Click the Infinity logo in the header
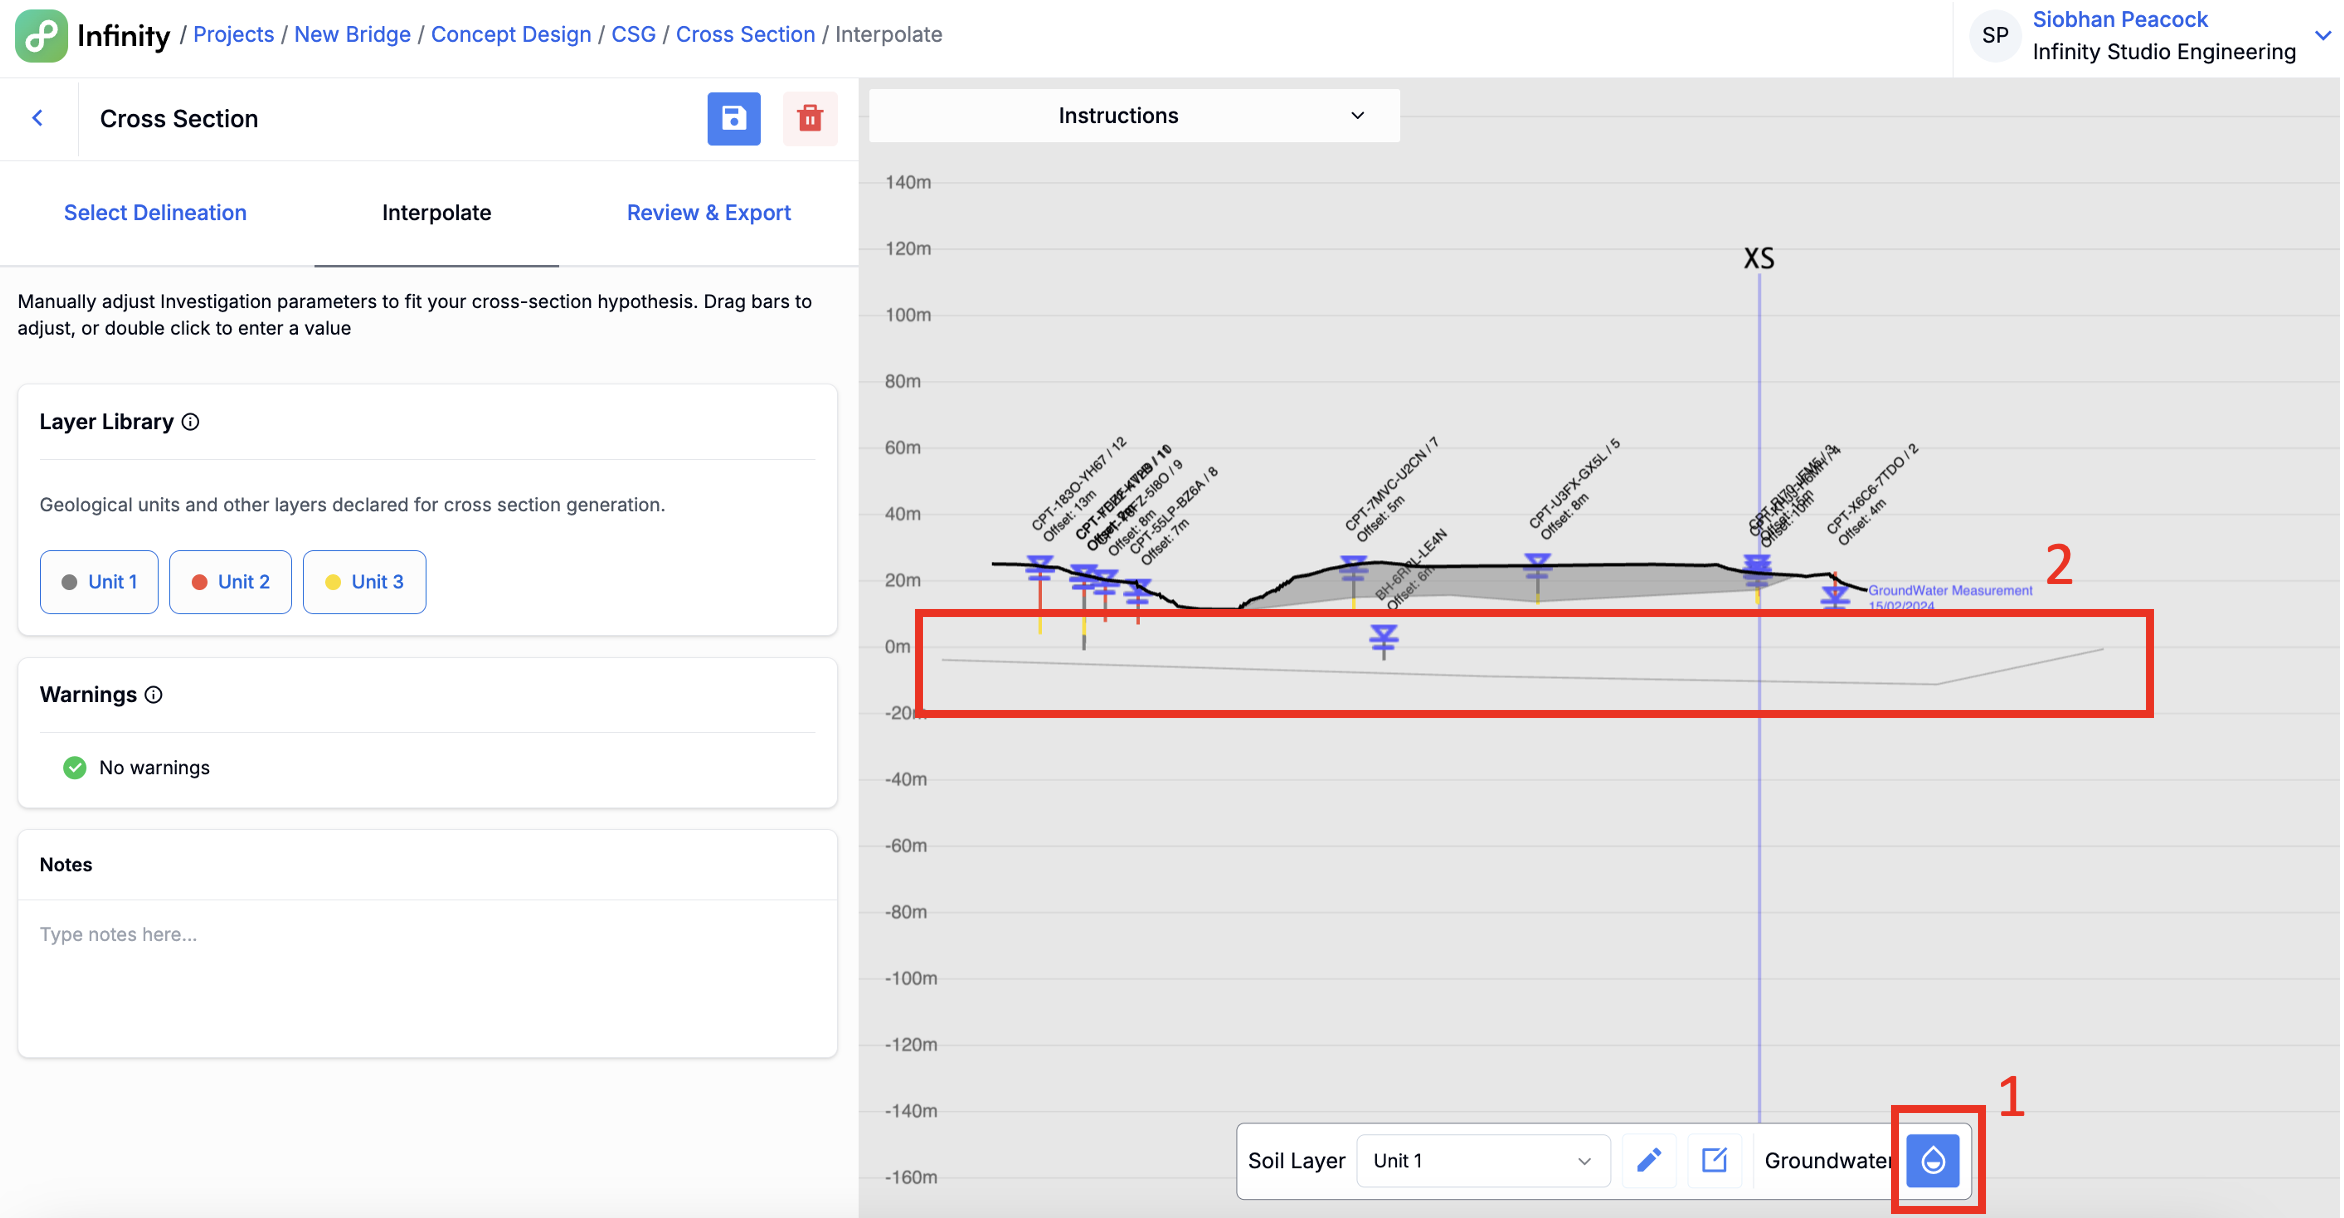2344x1218 pixels. [41, 34]
